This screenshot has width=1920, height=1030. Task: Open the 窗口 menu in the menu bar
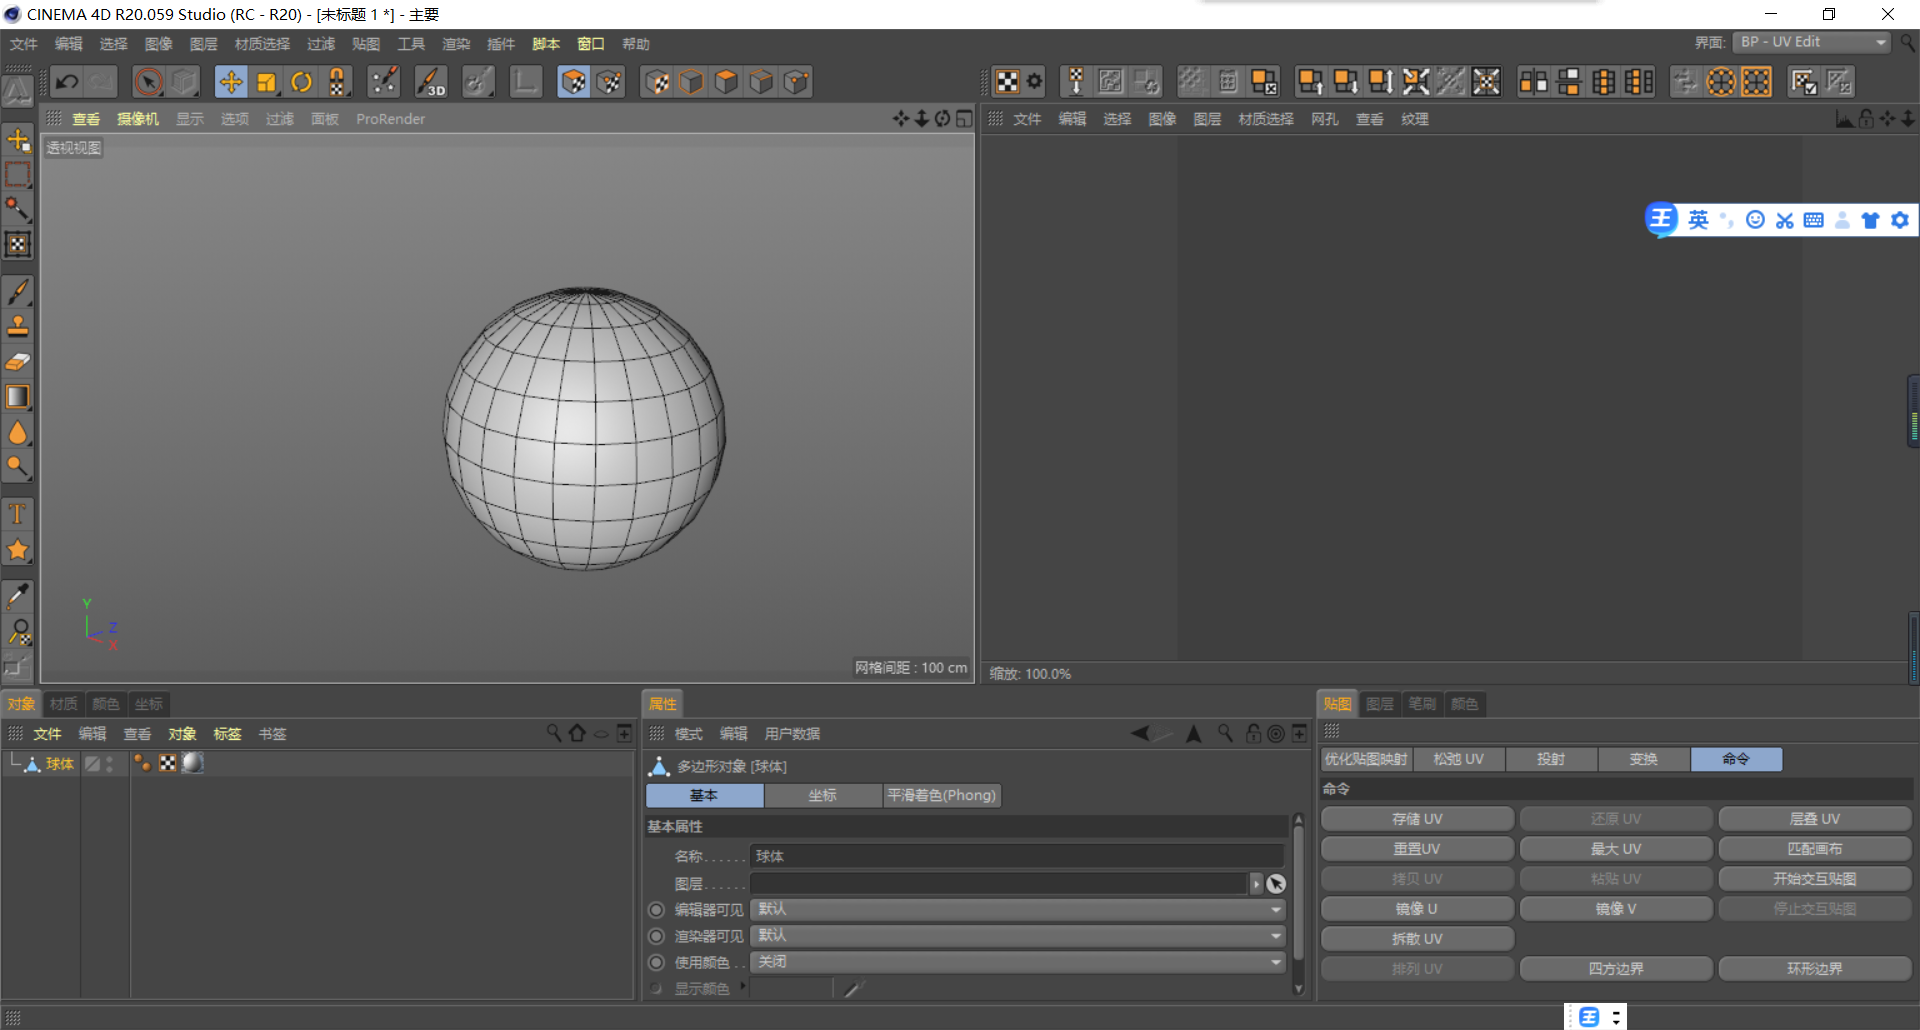coord(590,43)
